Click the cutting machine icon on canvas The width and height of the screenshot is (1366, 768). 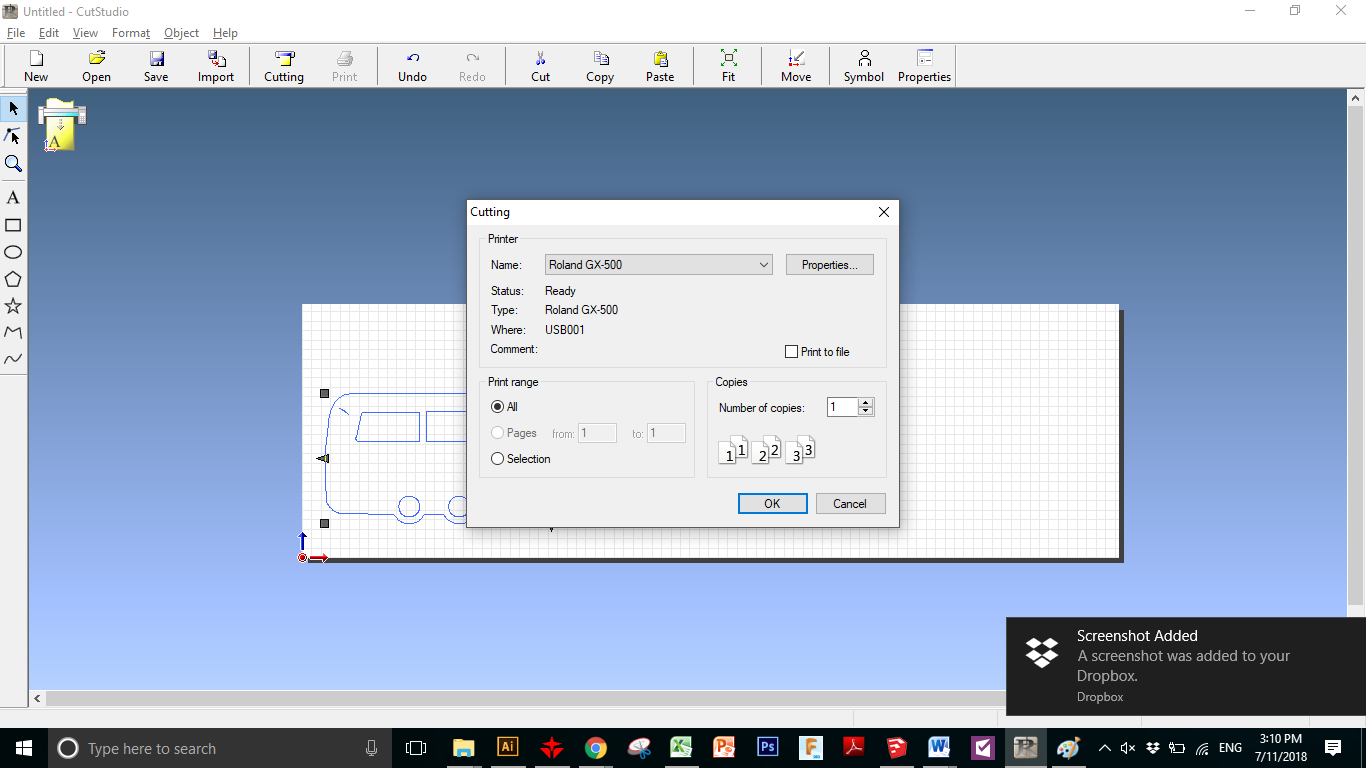pyautogui.click(x=61, y=124)
